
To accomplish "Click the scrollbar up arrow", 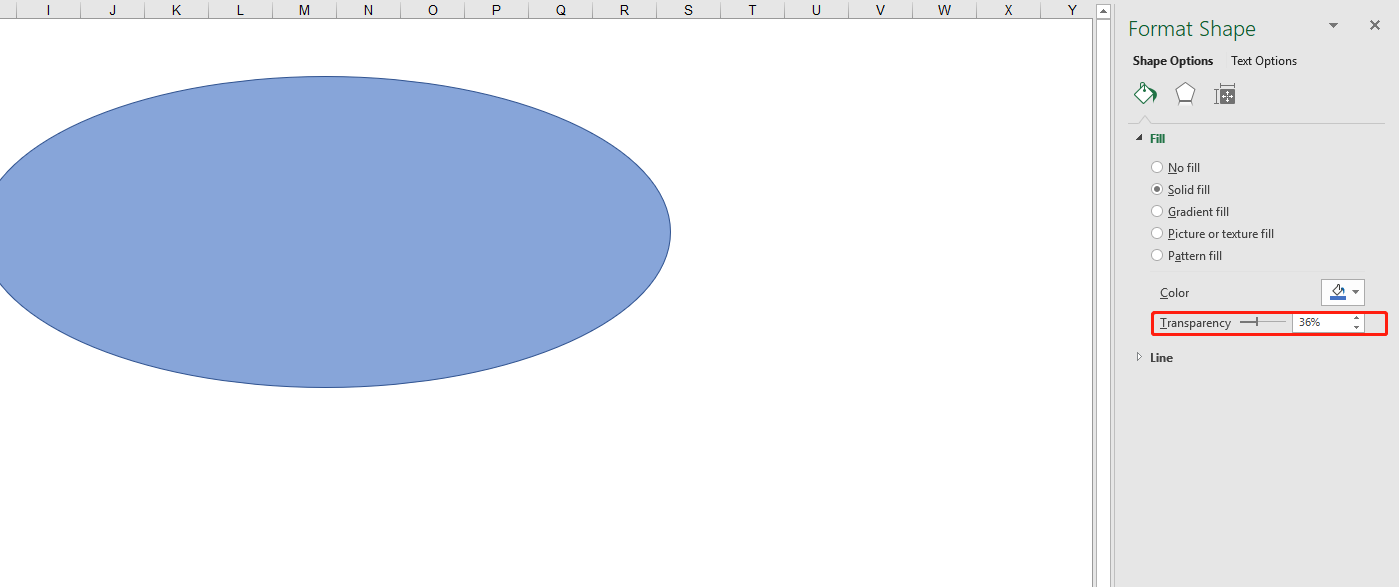I will (x=1103, y=11).
